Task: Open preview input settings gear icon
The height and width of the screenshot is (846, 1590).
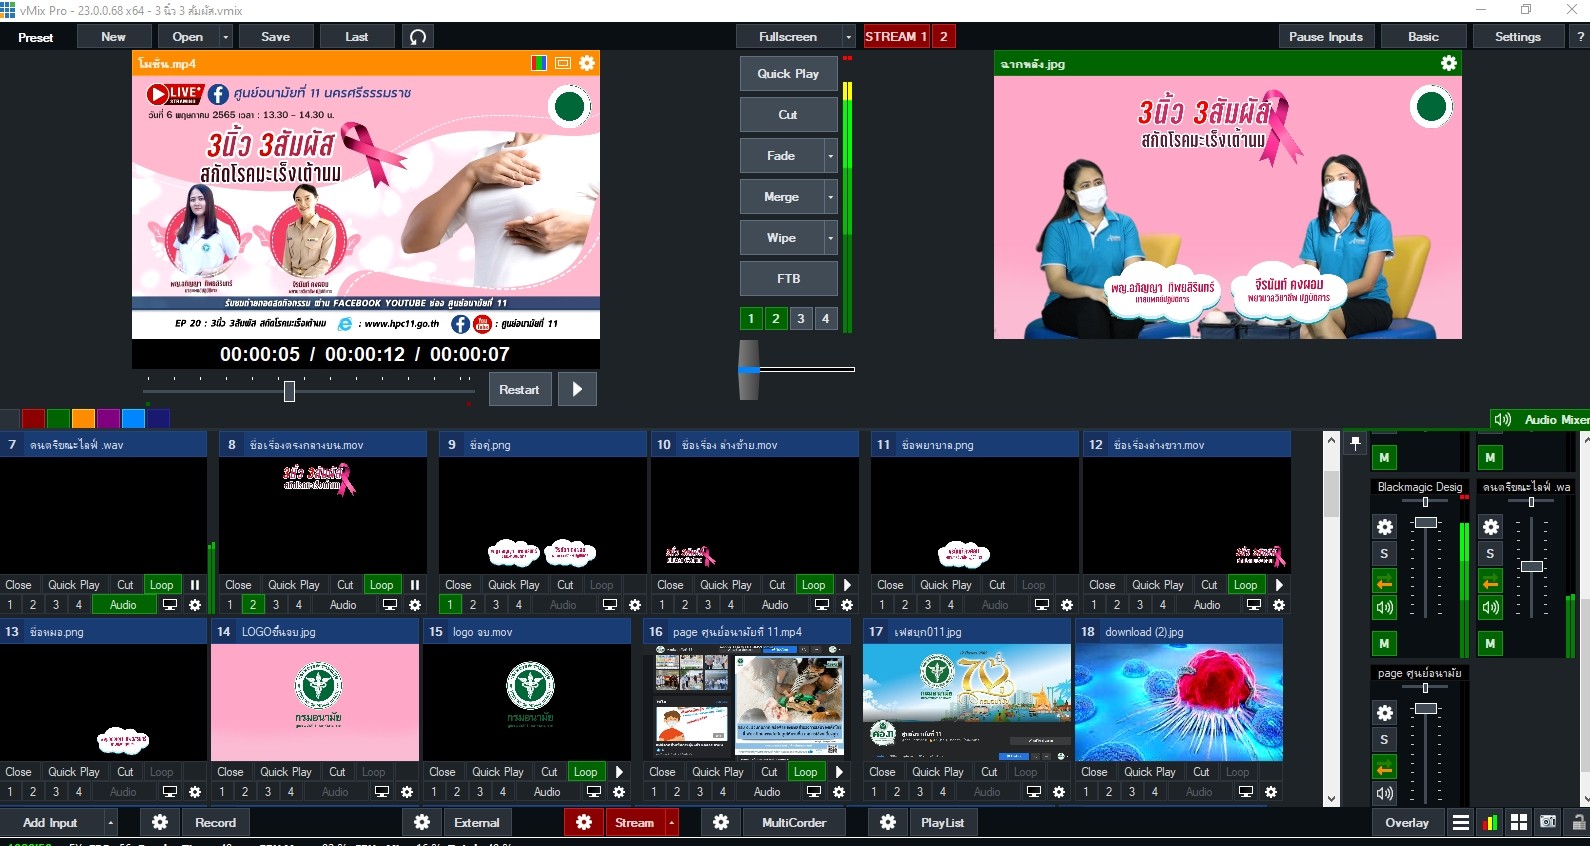Action: tap(587, 63)
